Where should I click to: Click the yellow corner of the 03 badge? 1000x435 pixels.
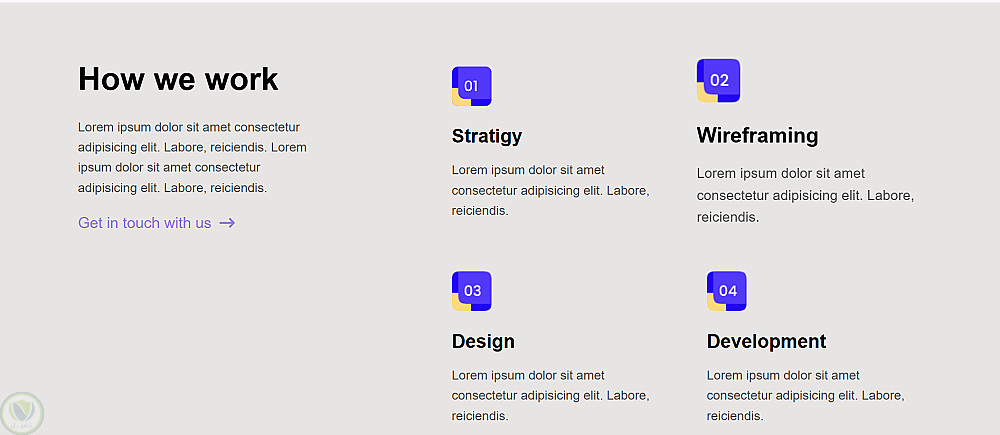(458, 303)
